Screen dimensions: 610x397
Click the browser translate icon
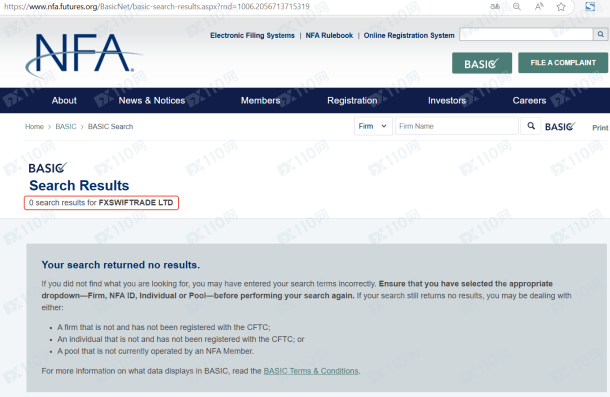(x=495, y=7)
